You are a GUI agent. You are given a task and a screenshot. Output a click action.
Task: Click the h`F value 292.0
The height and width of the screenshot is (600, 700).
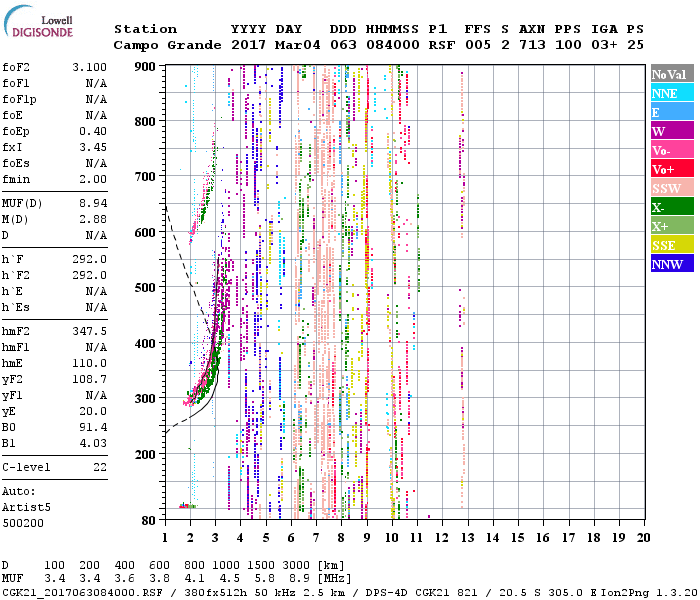tap(90, 259)
